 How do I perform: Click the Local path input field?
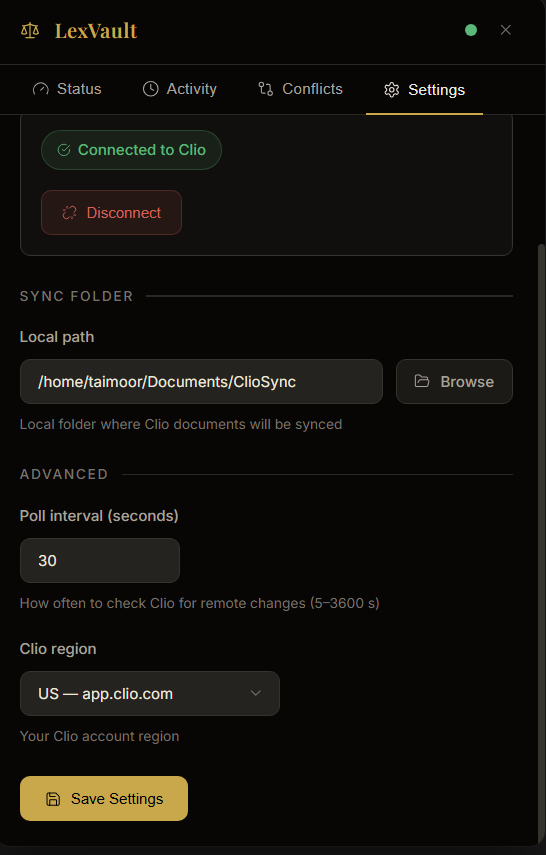(x=201, y=382)
